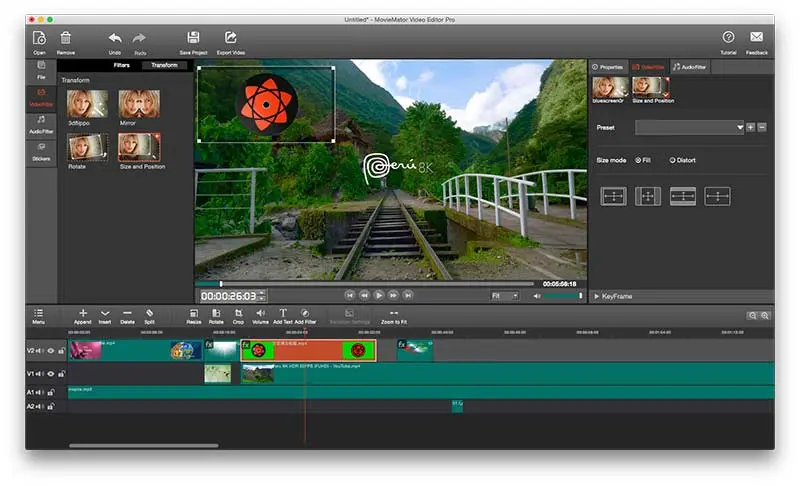Open the File section in left sidebar

pyautogui.click(x=41, y=70)
